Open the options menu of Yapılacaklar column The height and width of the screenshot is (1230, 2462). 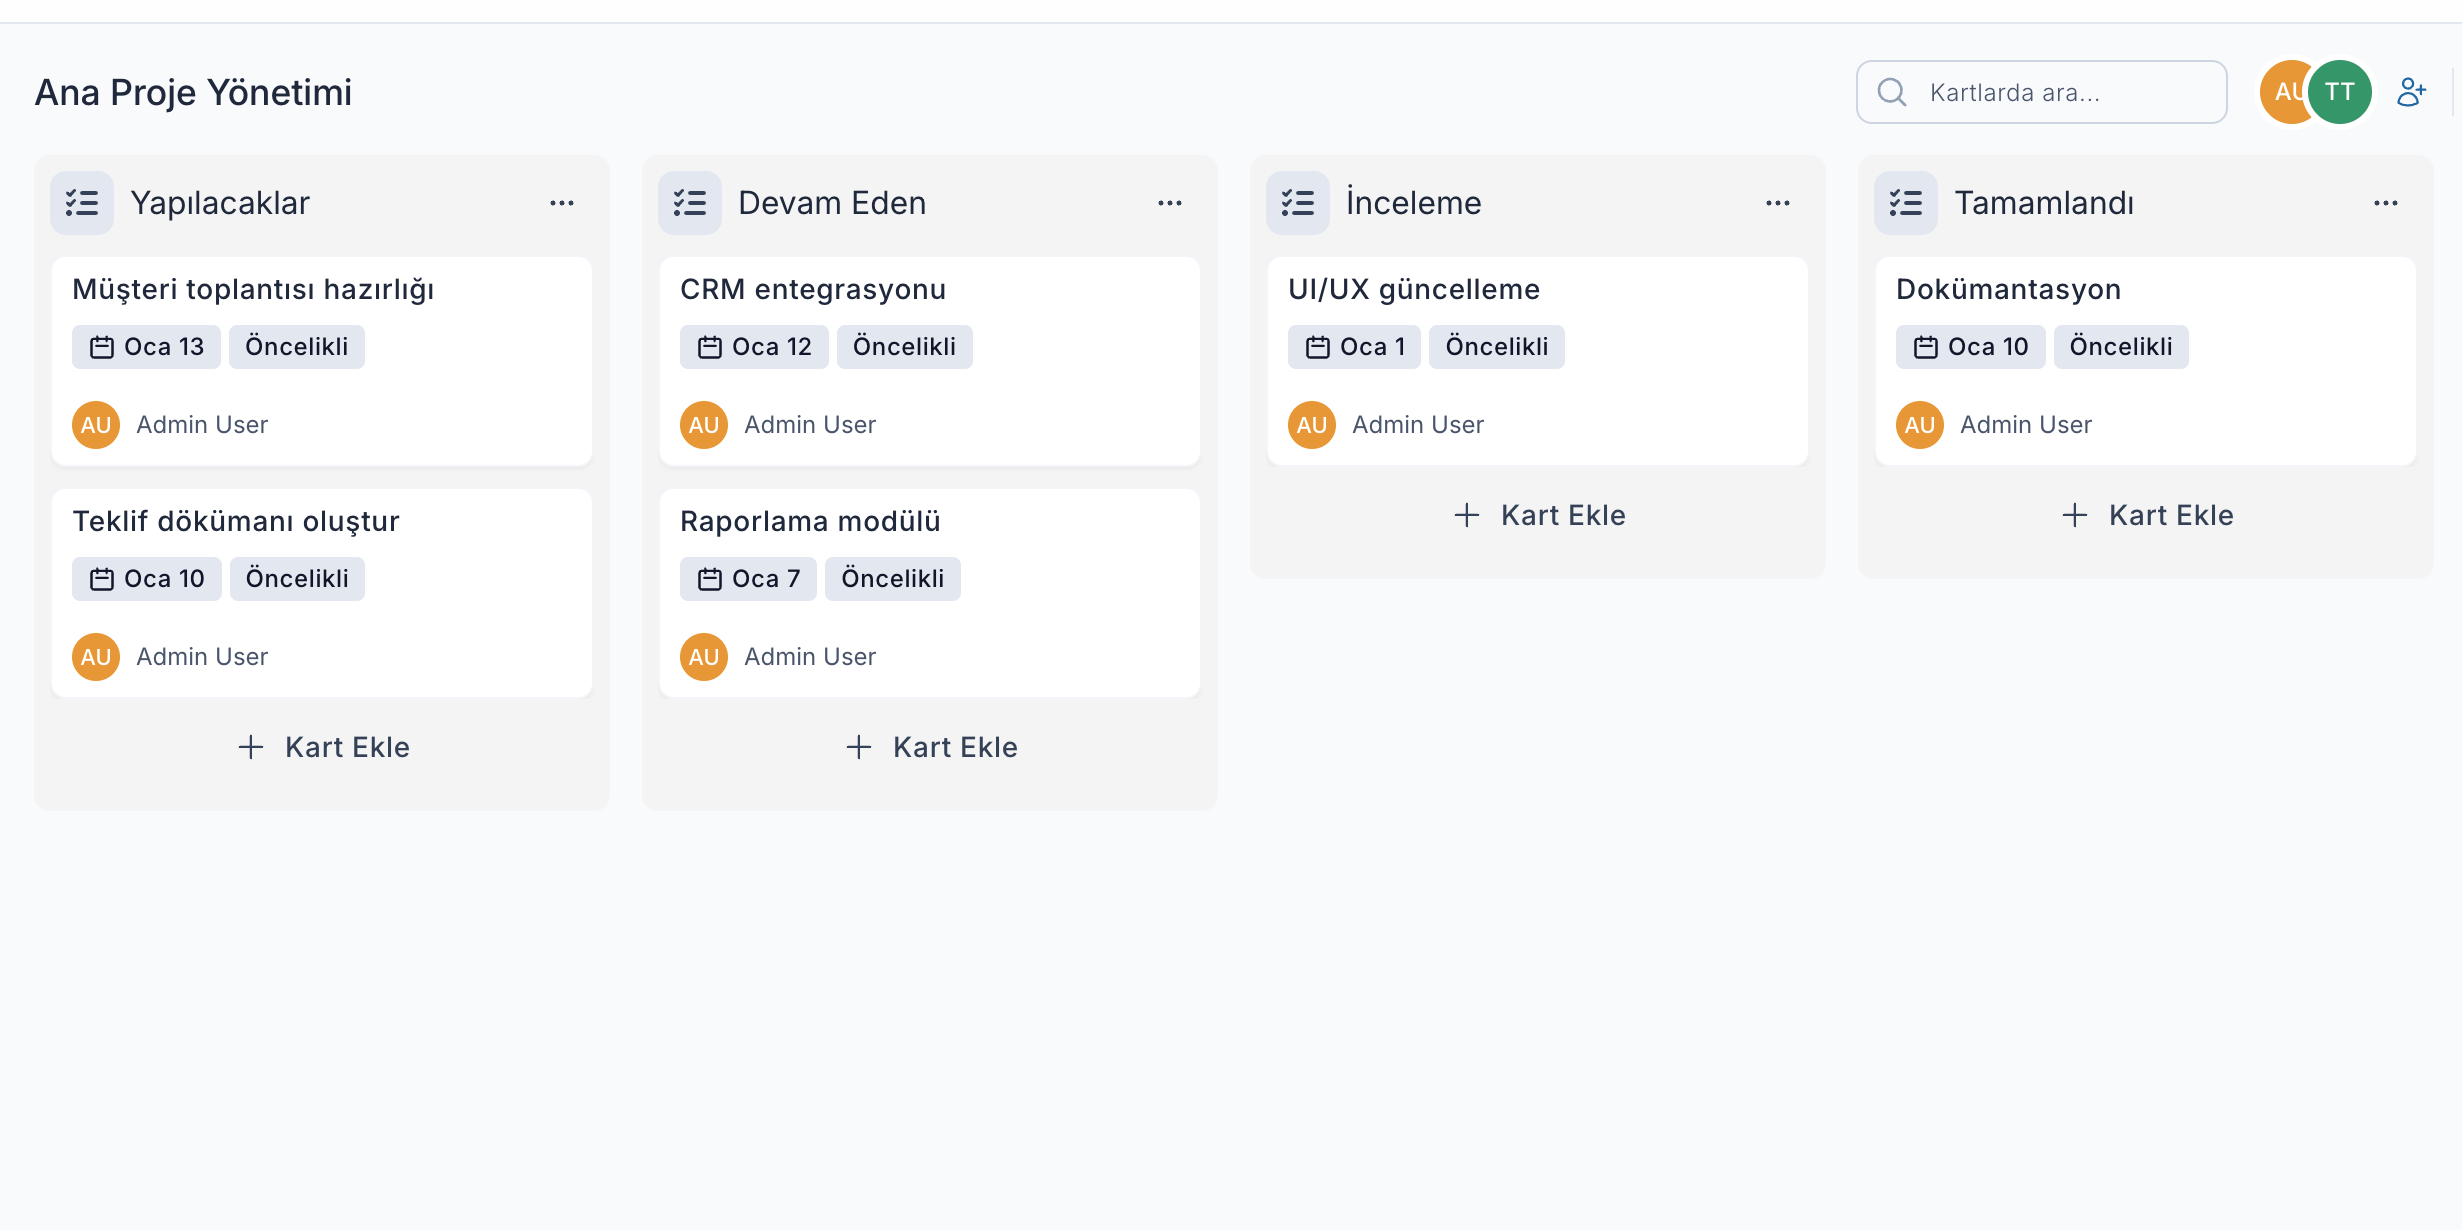coord(562,203)
